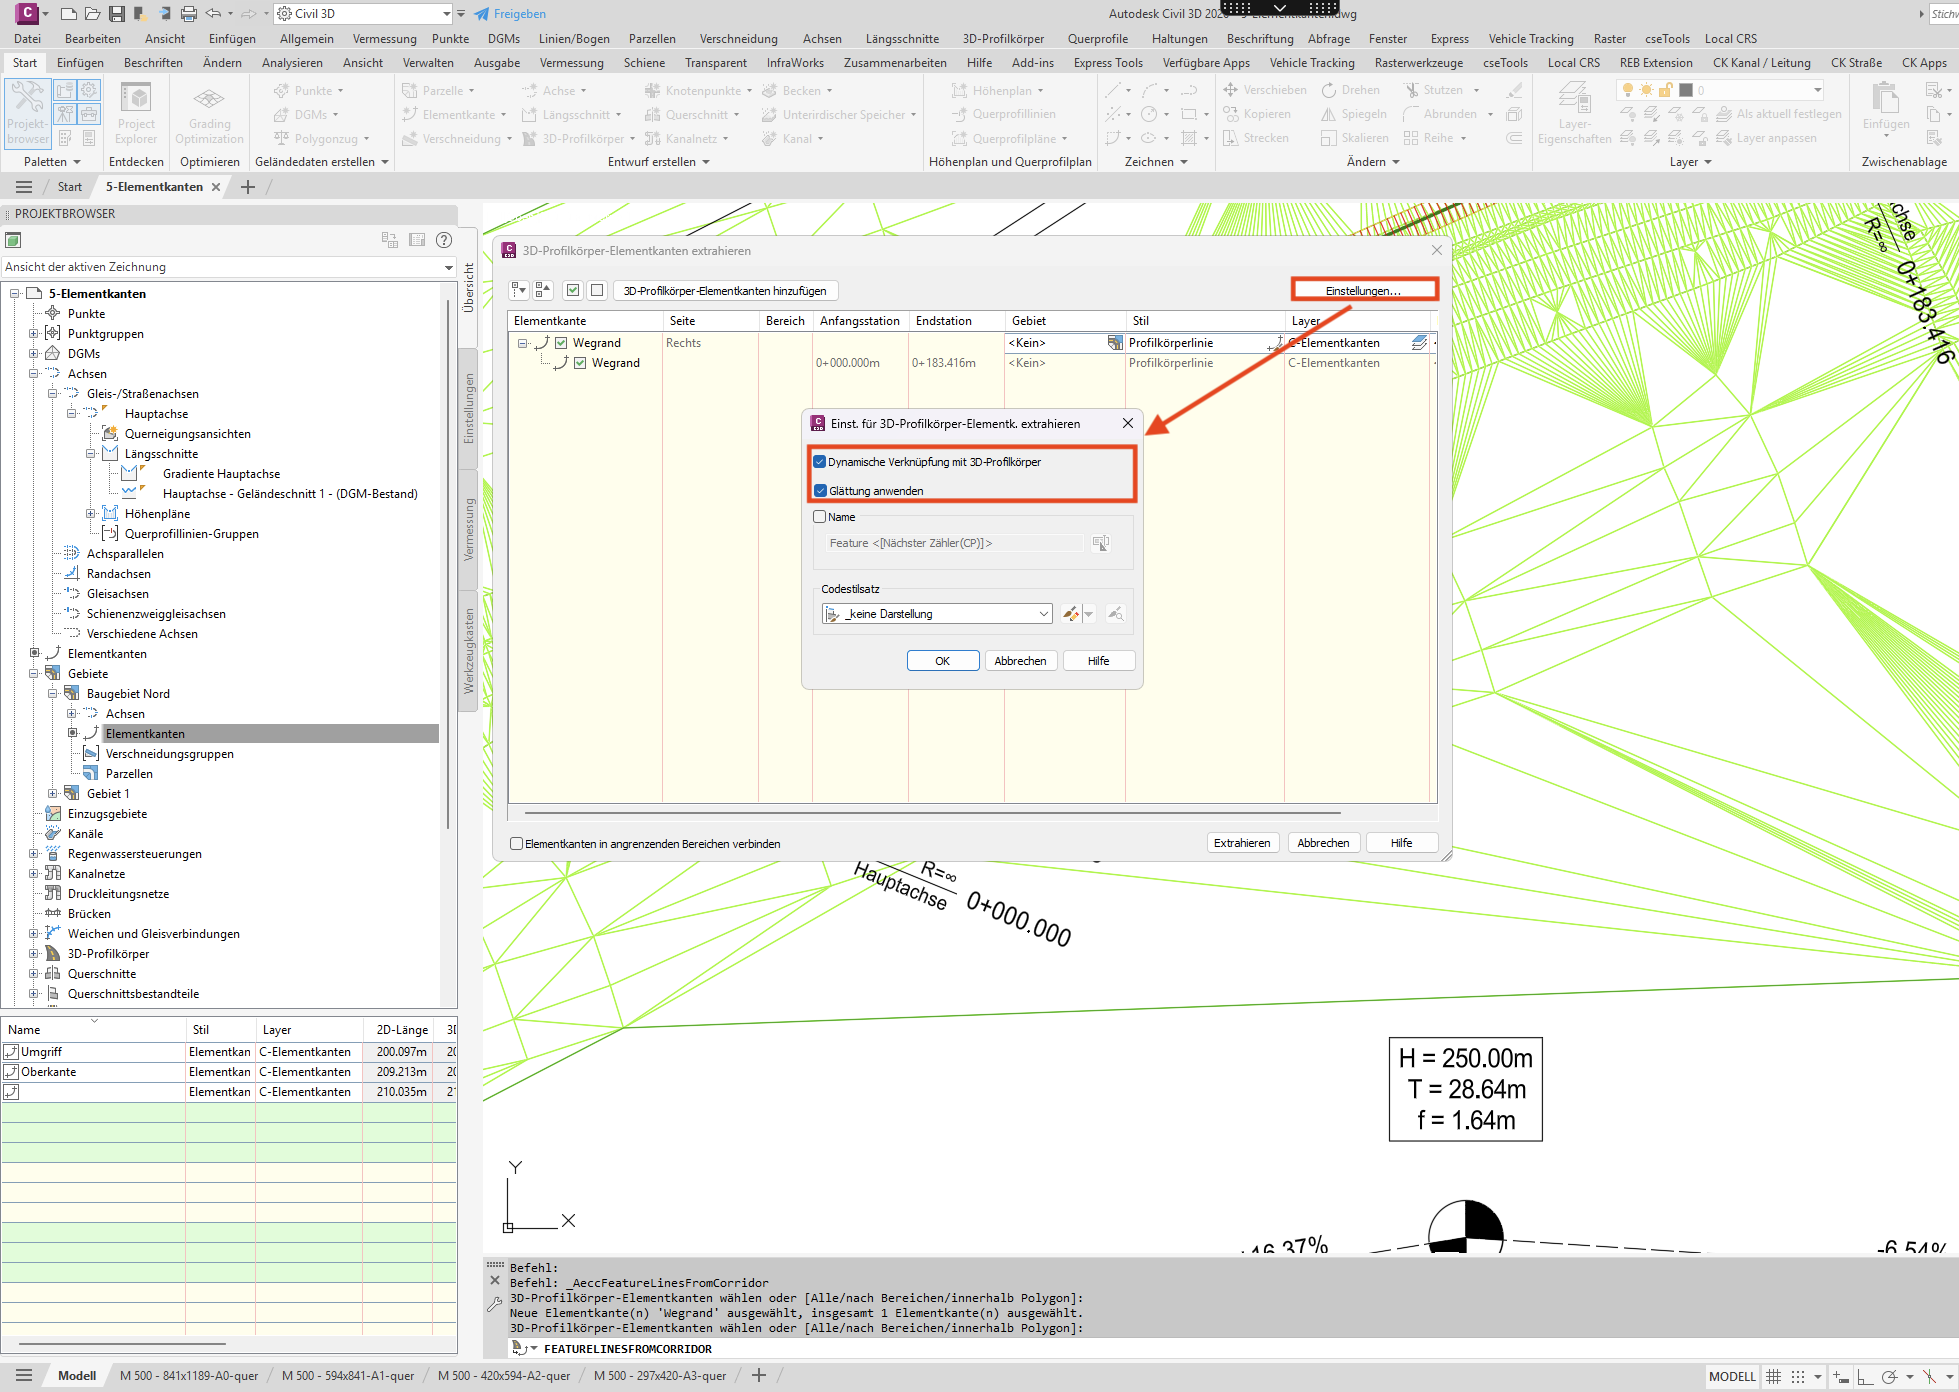Switch to the Einstellungen side tab of Projektbrowser
The height and width of the screenshot is (1392, 1959).
tap(468, 408)
